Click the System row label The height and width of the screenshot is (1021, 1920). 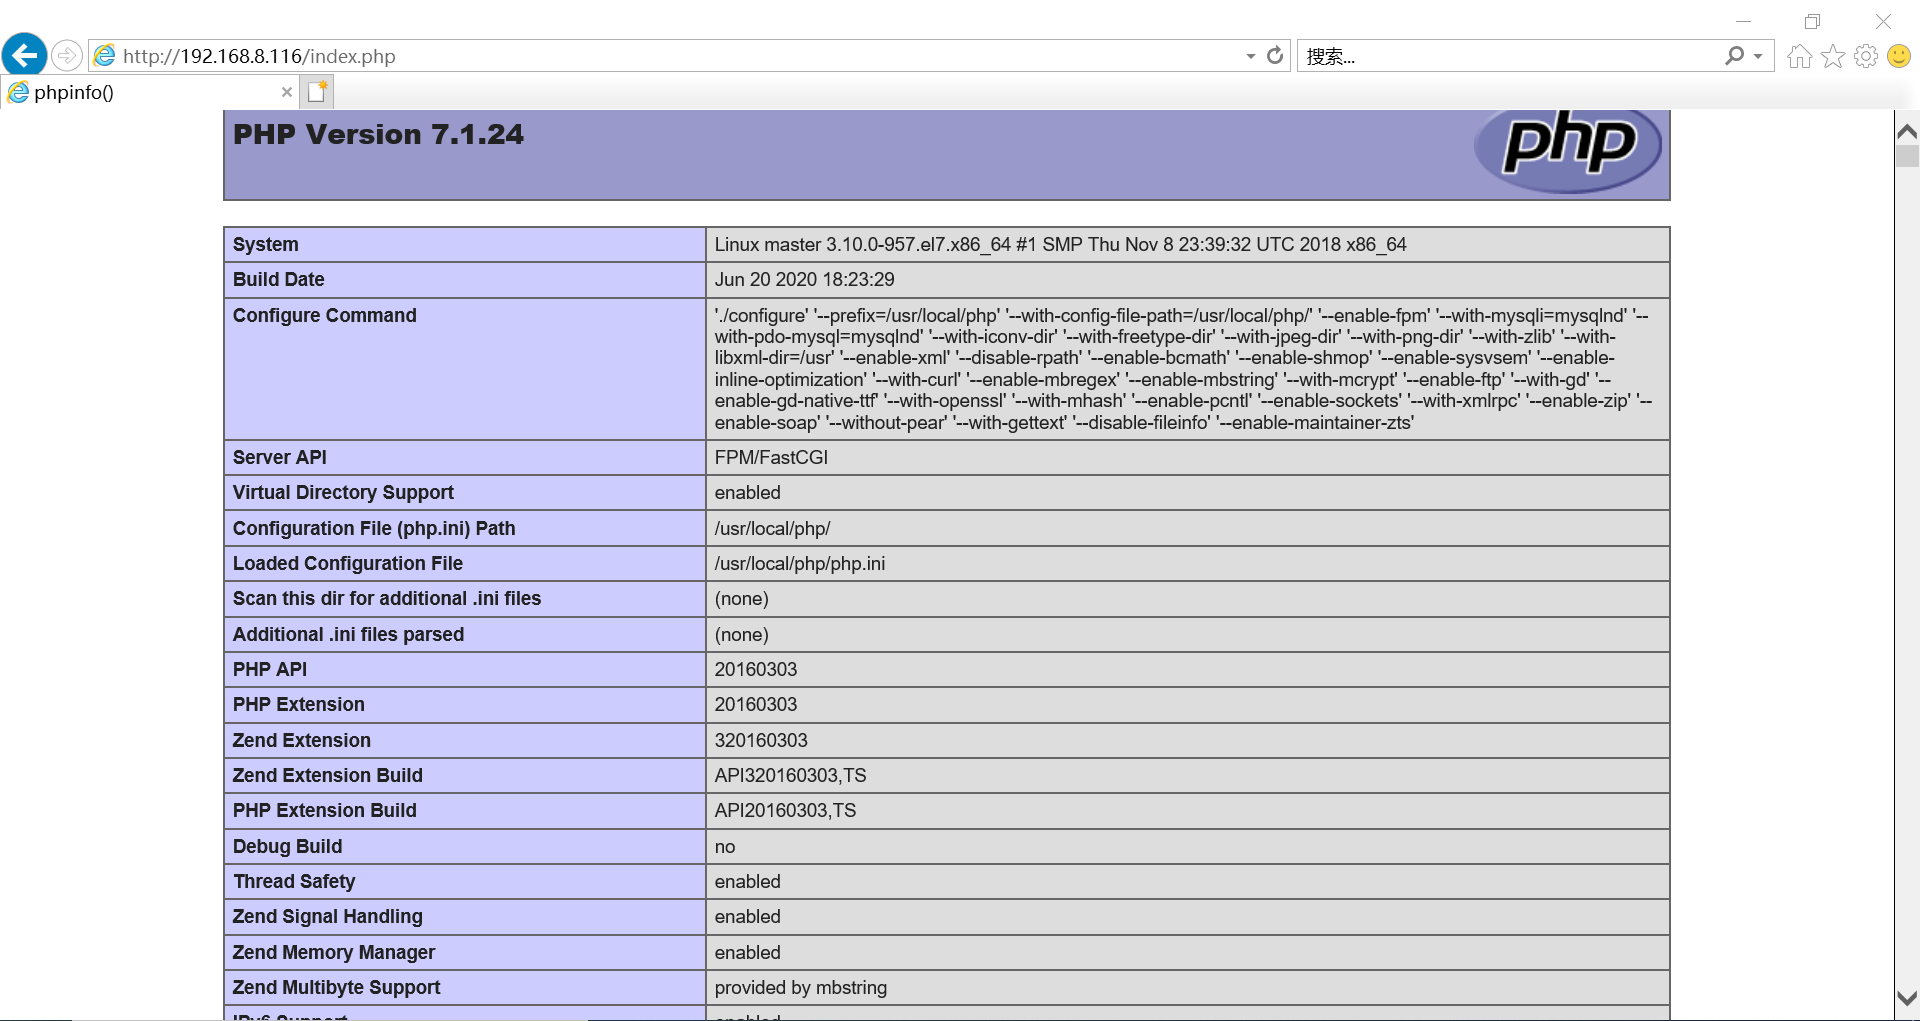point(265,244)
